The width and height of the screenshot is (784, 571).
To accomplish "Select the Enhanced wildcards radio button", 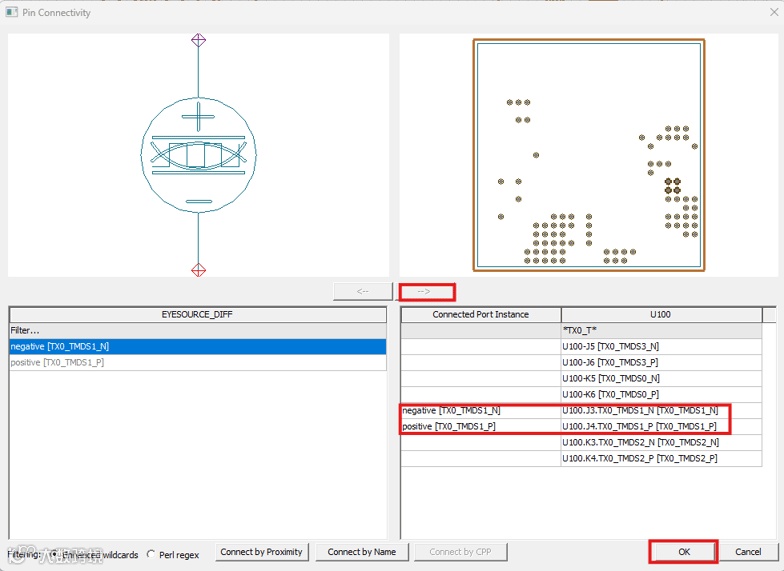I will click(x=54, y=554).
